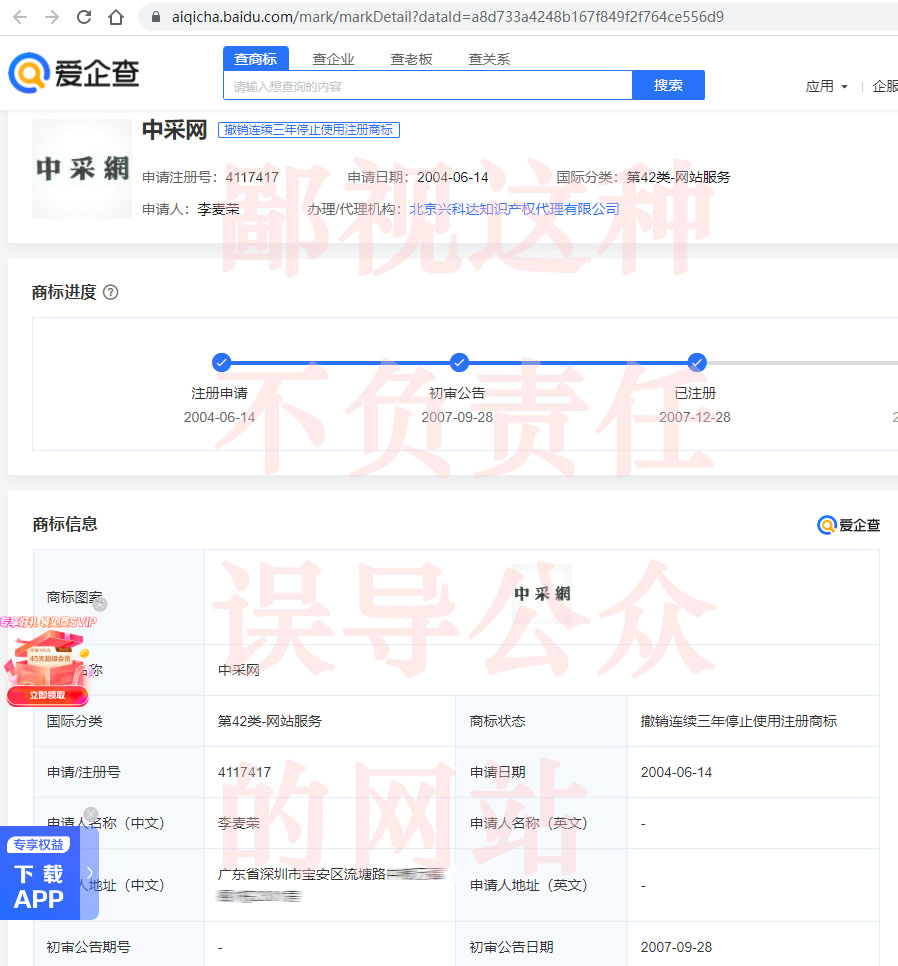Close the 下载APP floating banner
The width and height of the screenshot is (898, 966).
click(x=91, y=815)
